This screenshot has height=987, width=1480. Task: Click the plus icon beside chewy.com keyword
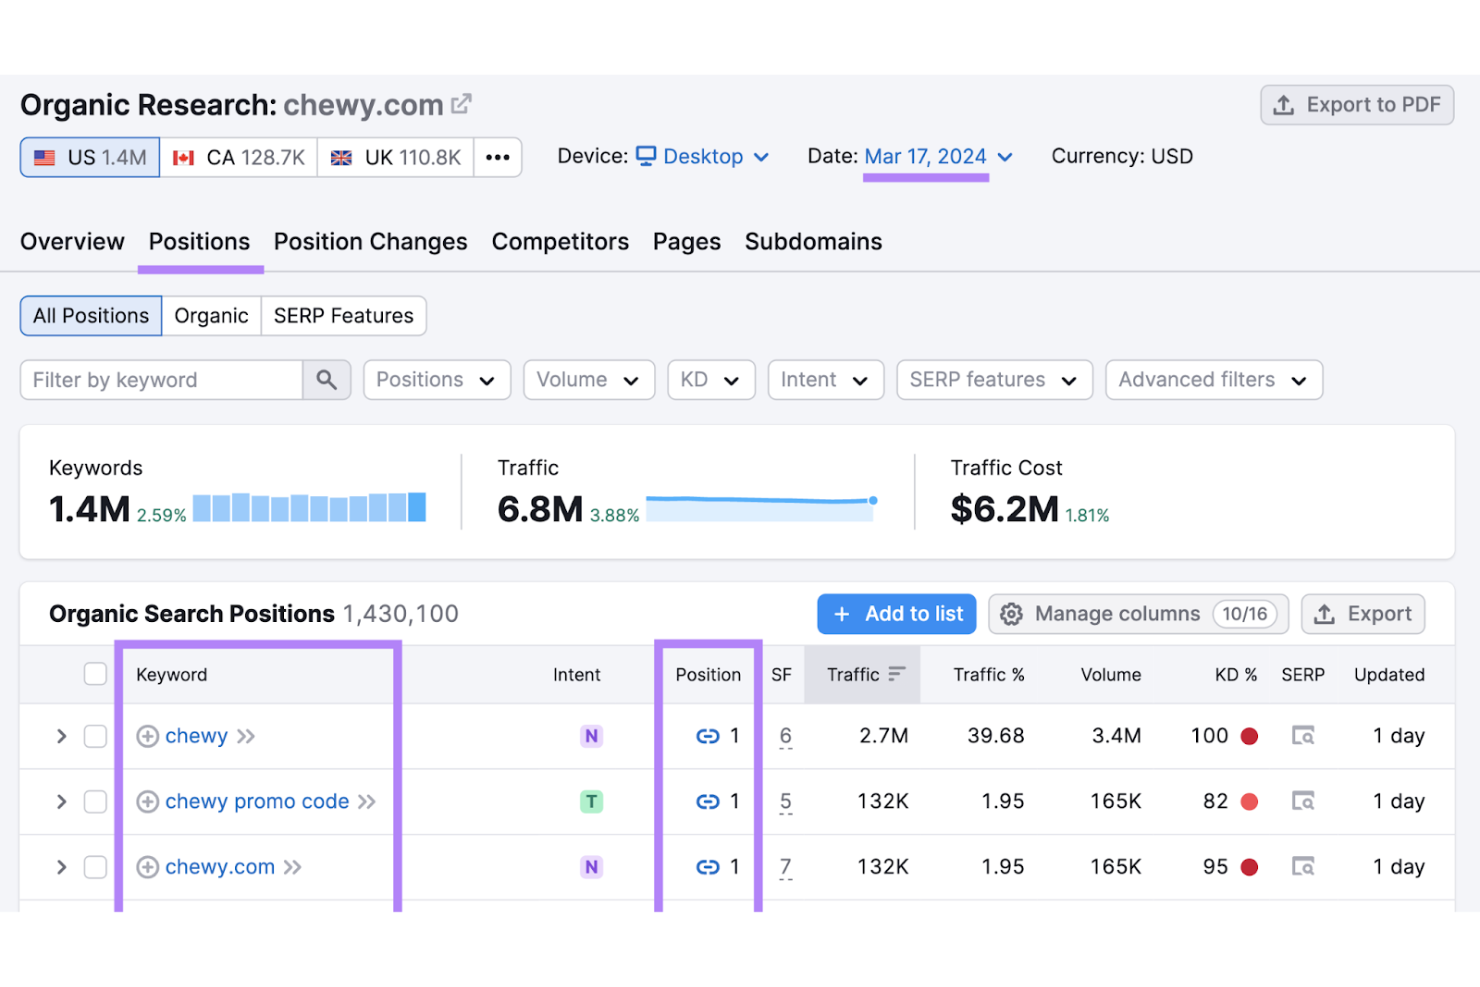pos(147,867)
